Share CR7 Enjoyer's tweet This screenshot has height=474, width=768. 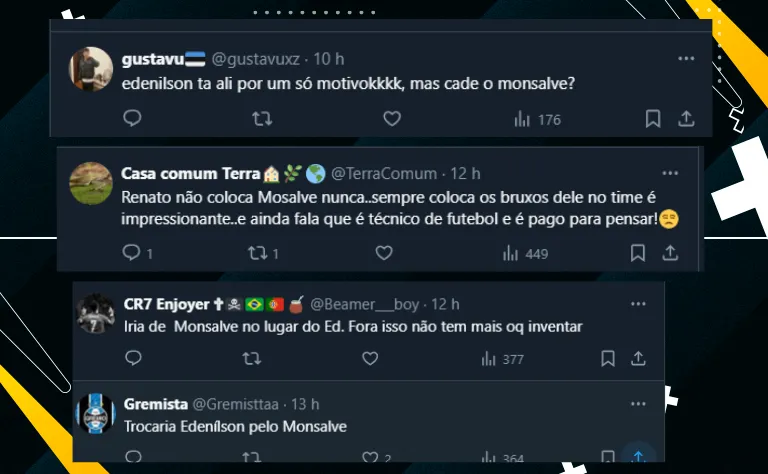[638, 358]
